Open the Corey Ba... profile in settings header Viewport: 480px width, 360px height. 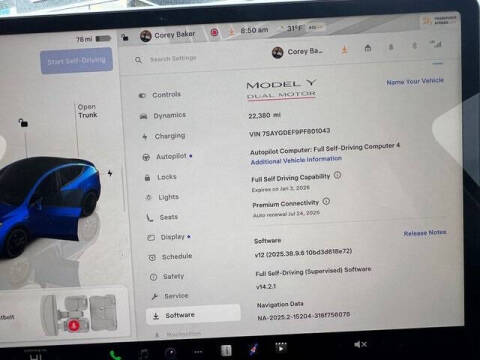298,52
